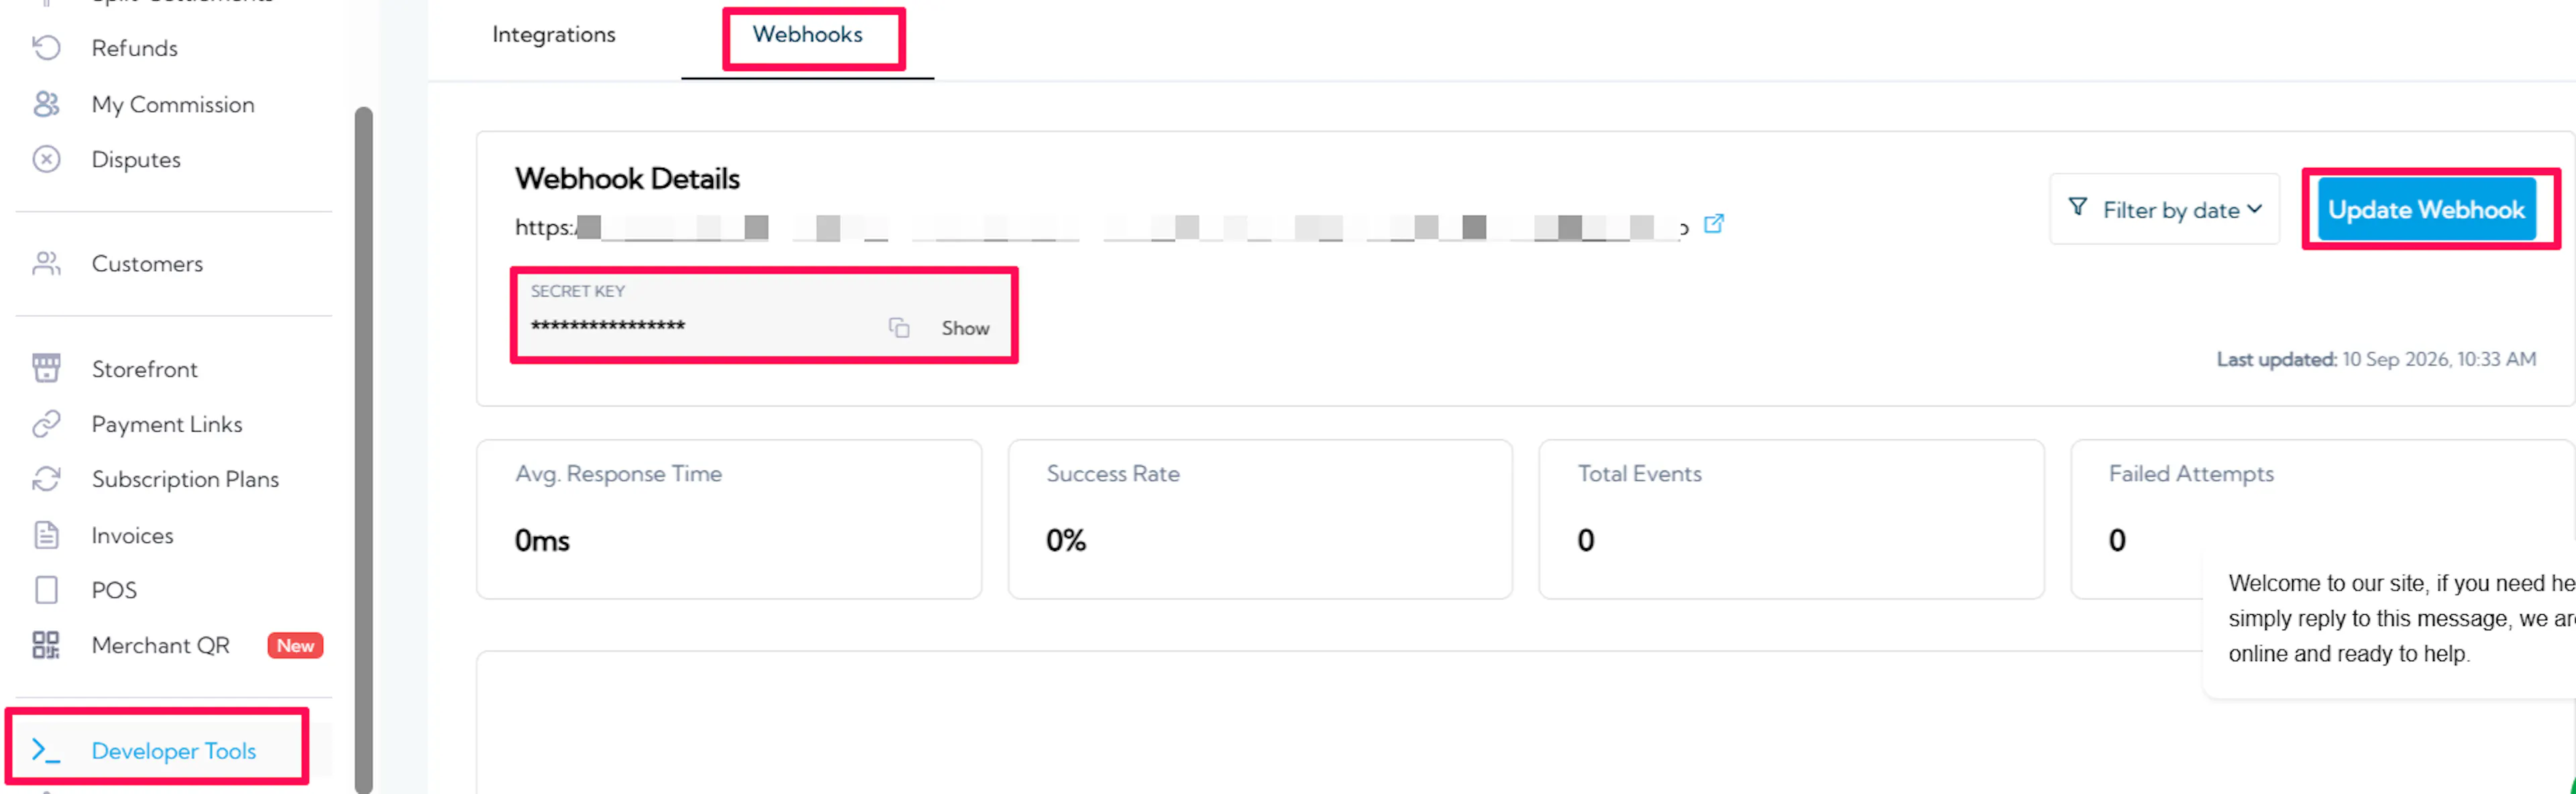Click the Filter by date chevron arrow

(2254, 209)
